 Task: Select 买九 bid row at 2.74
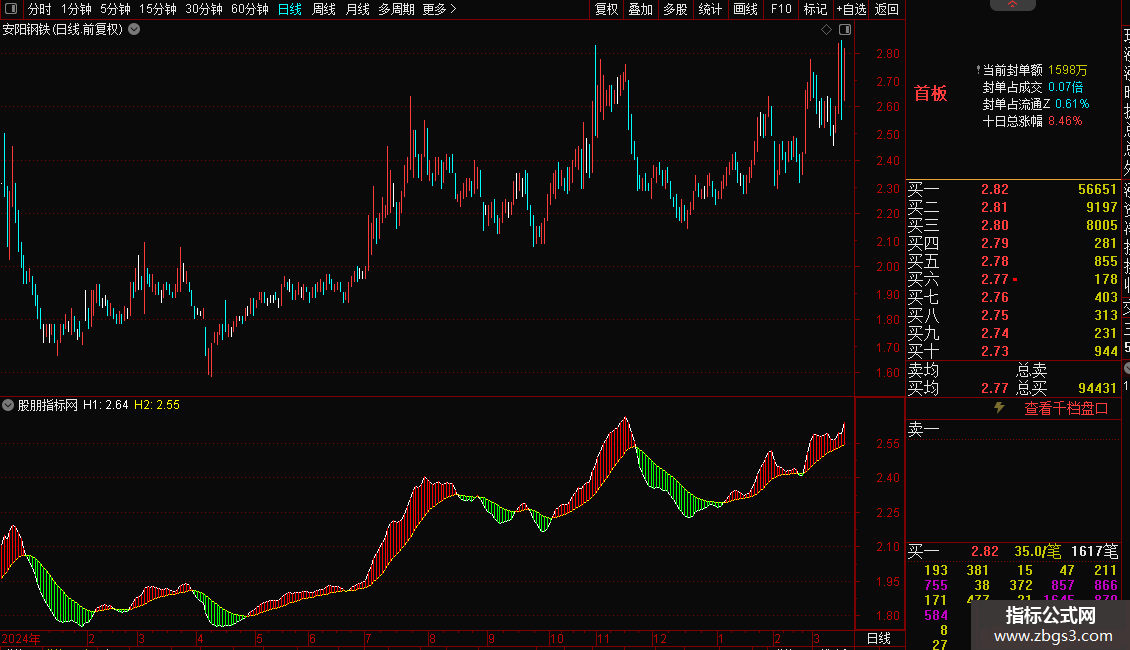coord(1013,334)
